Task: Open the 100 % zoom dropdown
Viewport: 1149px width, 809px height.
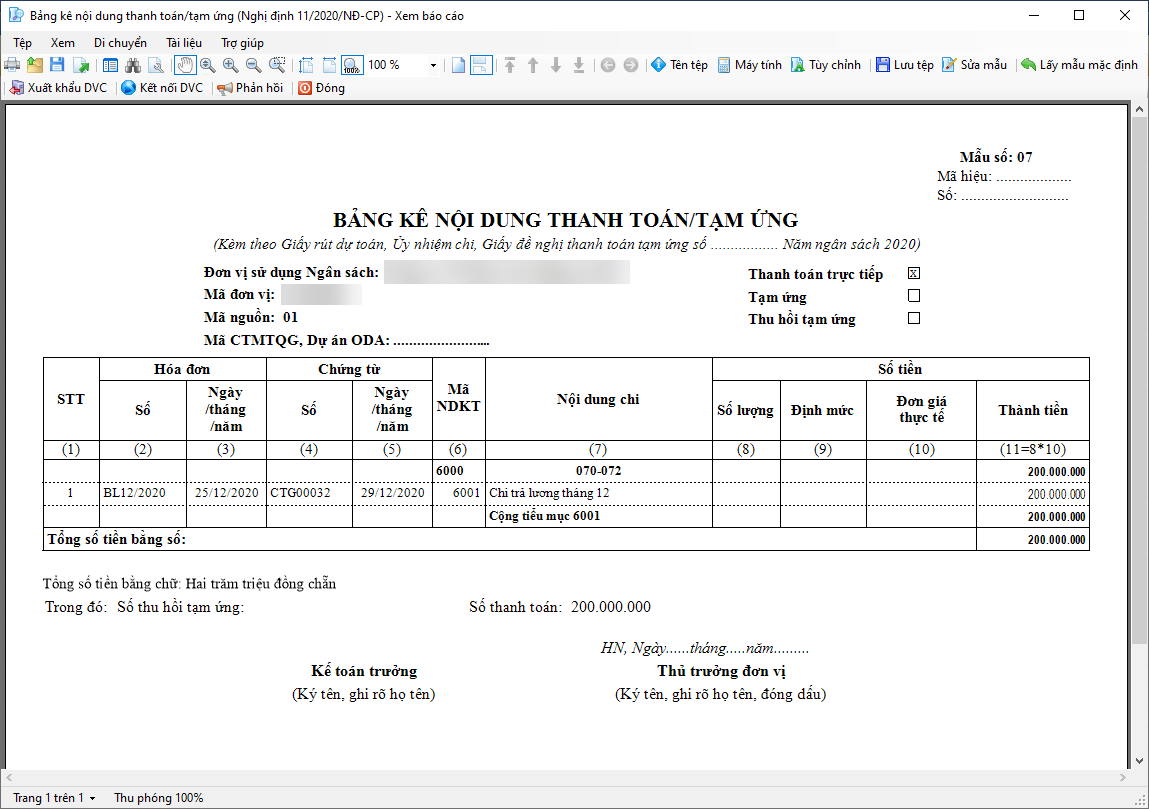Action: [x=433, y=65]
